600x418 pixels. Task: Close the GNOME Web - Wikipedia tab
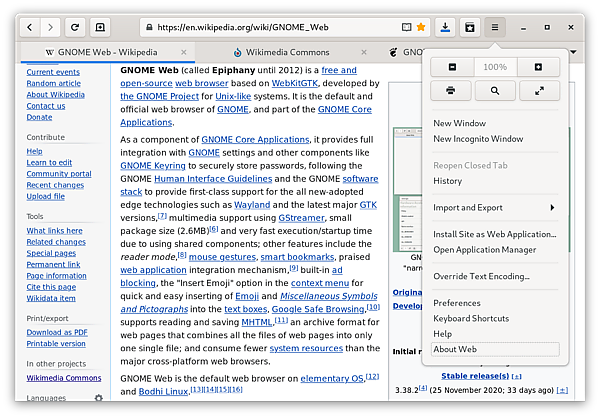coord(184,52)
